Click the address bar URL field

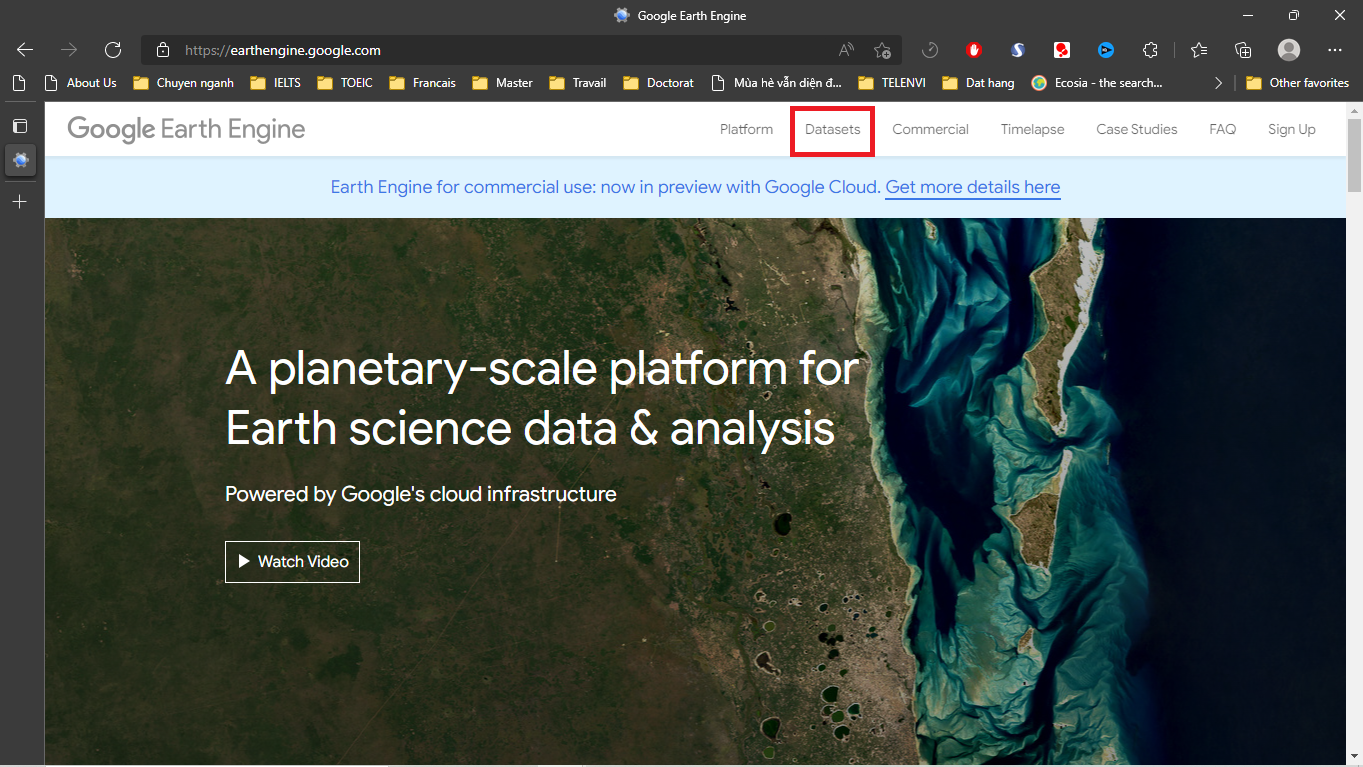click(500, 50)
